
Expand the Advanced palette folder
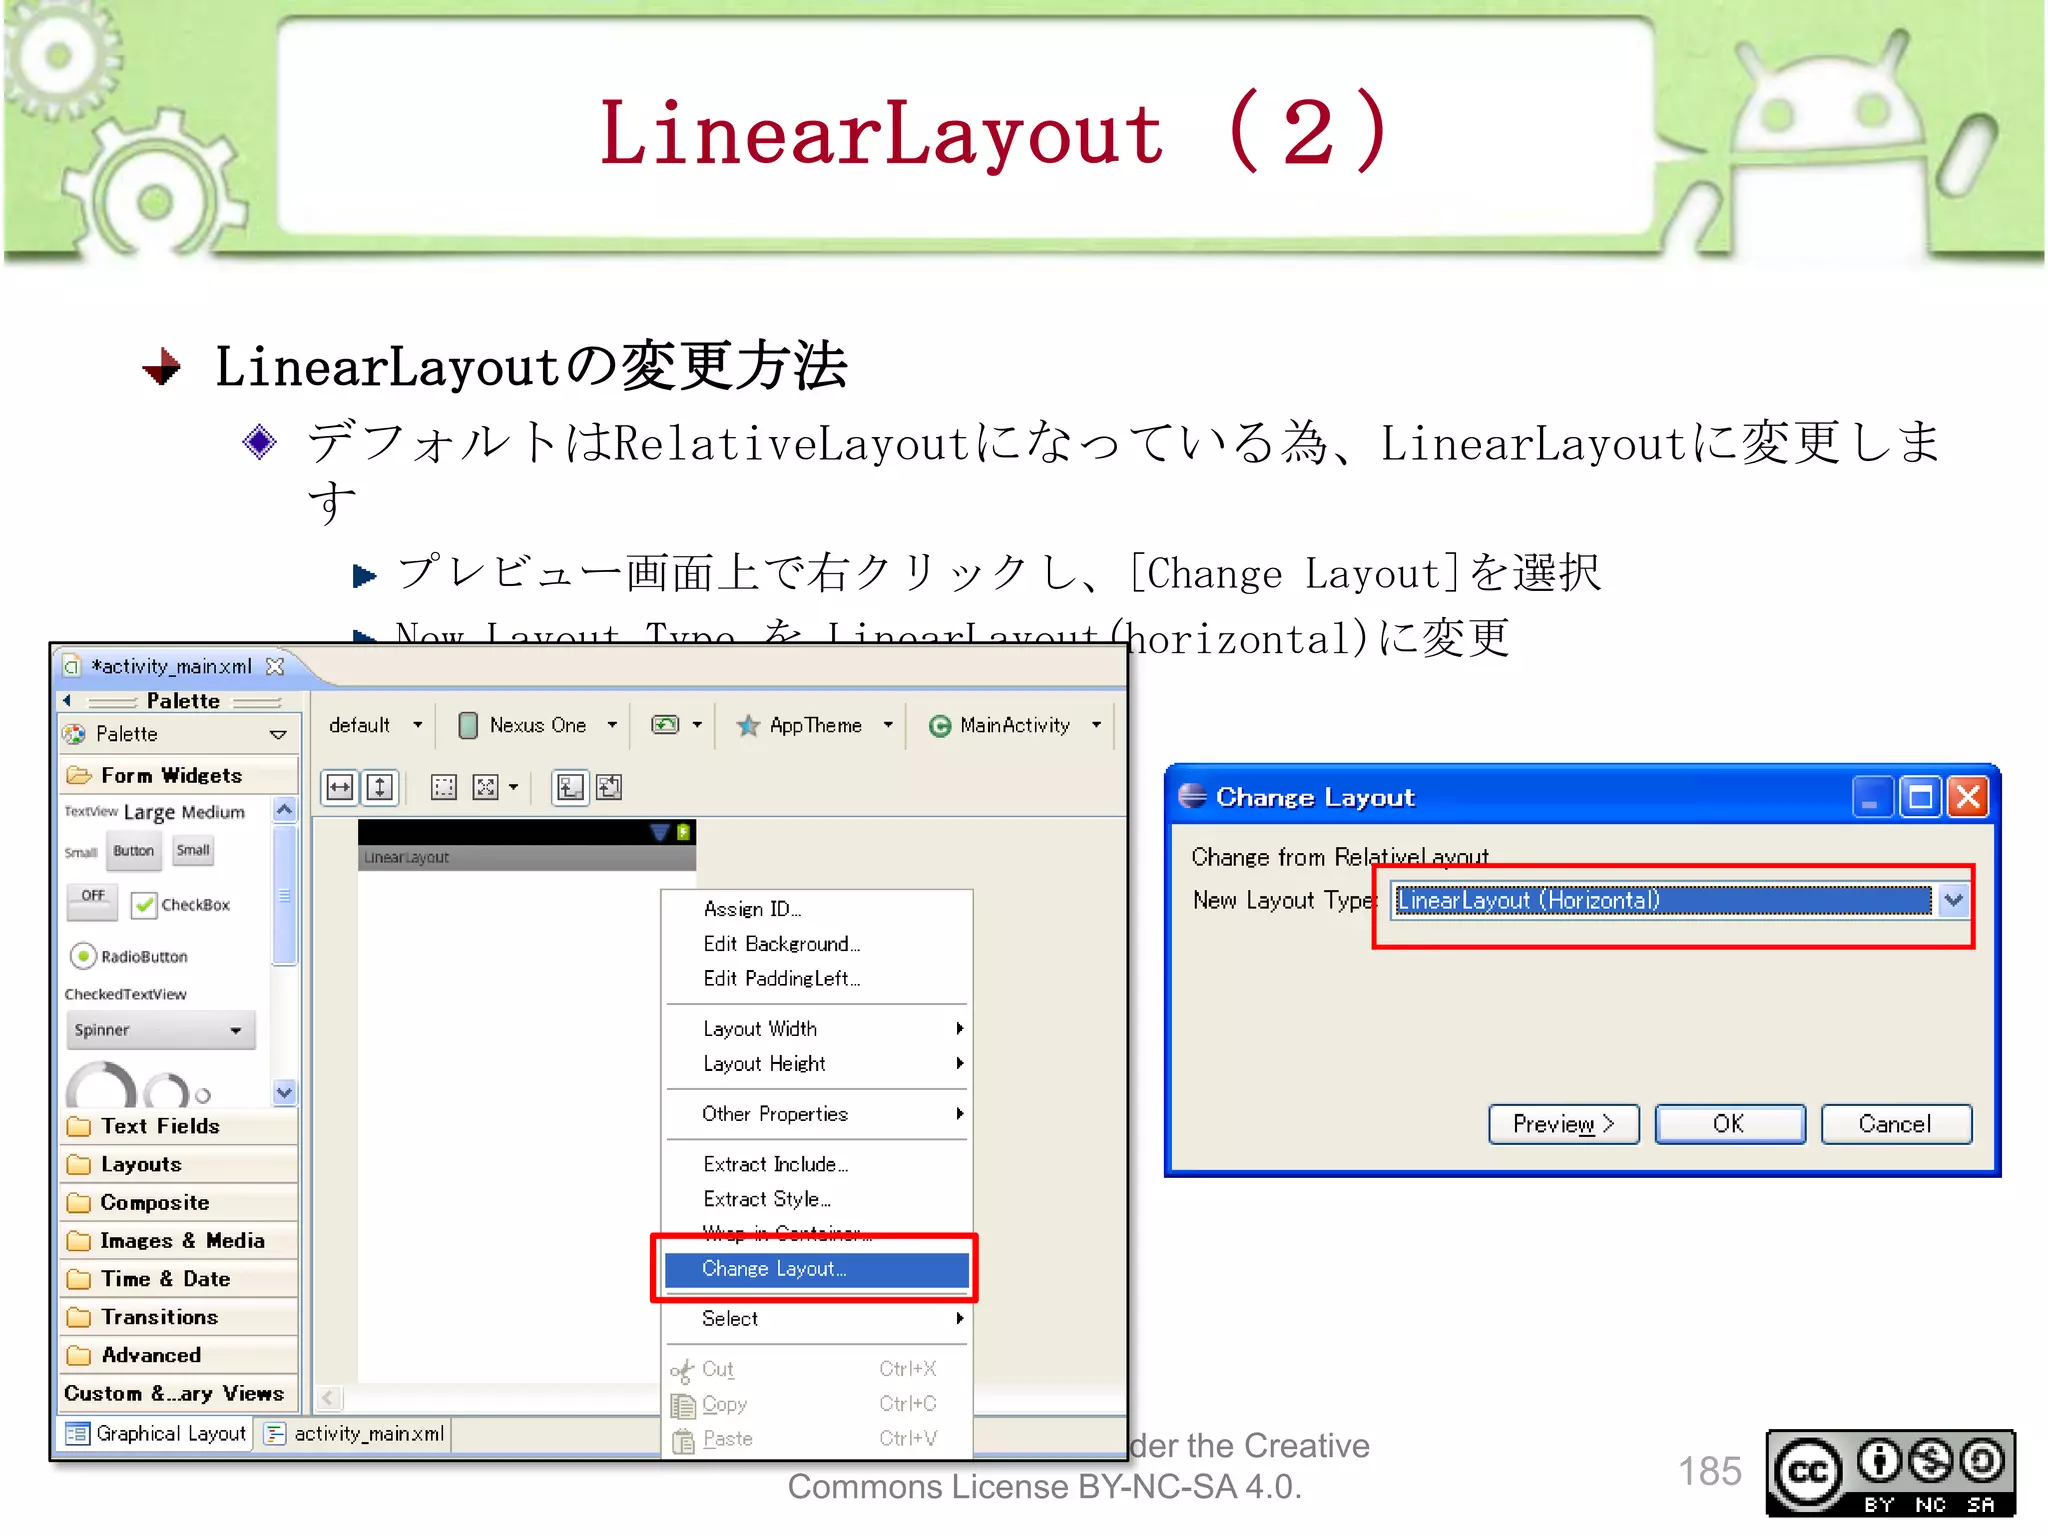click(x=180, y=1355)
